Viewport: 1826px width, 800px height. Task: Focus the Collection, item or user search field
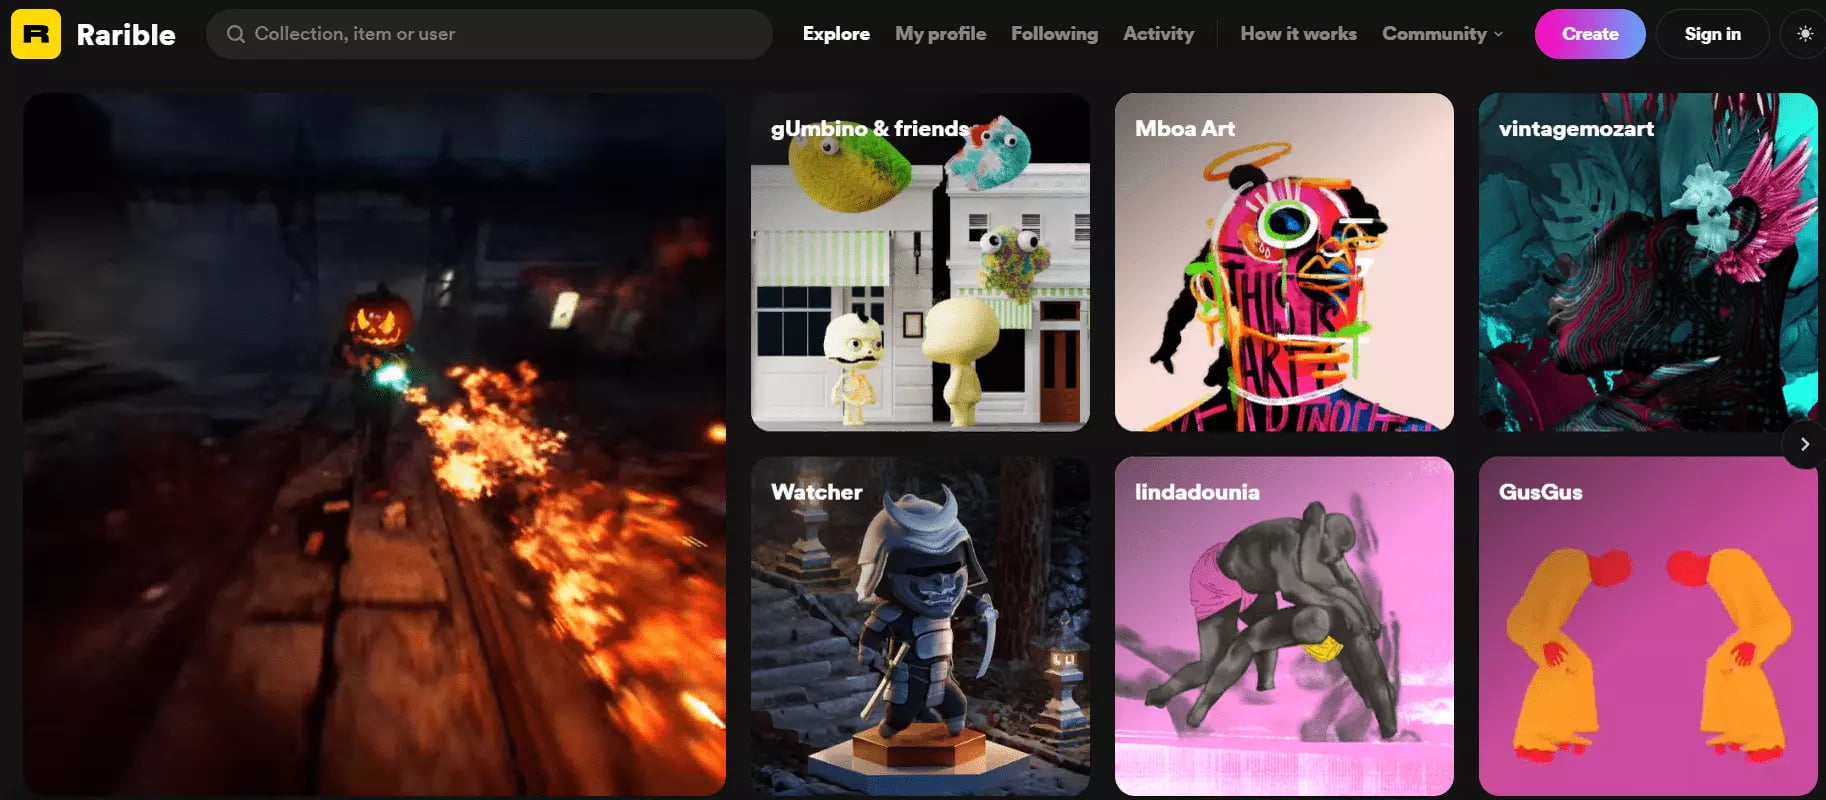(x=489, y=34)
